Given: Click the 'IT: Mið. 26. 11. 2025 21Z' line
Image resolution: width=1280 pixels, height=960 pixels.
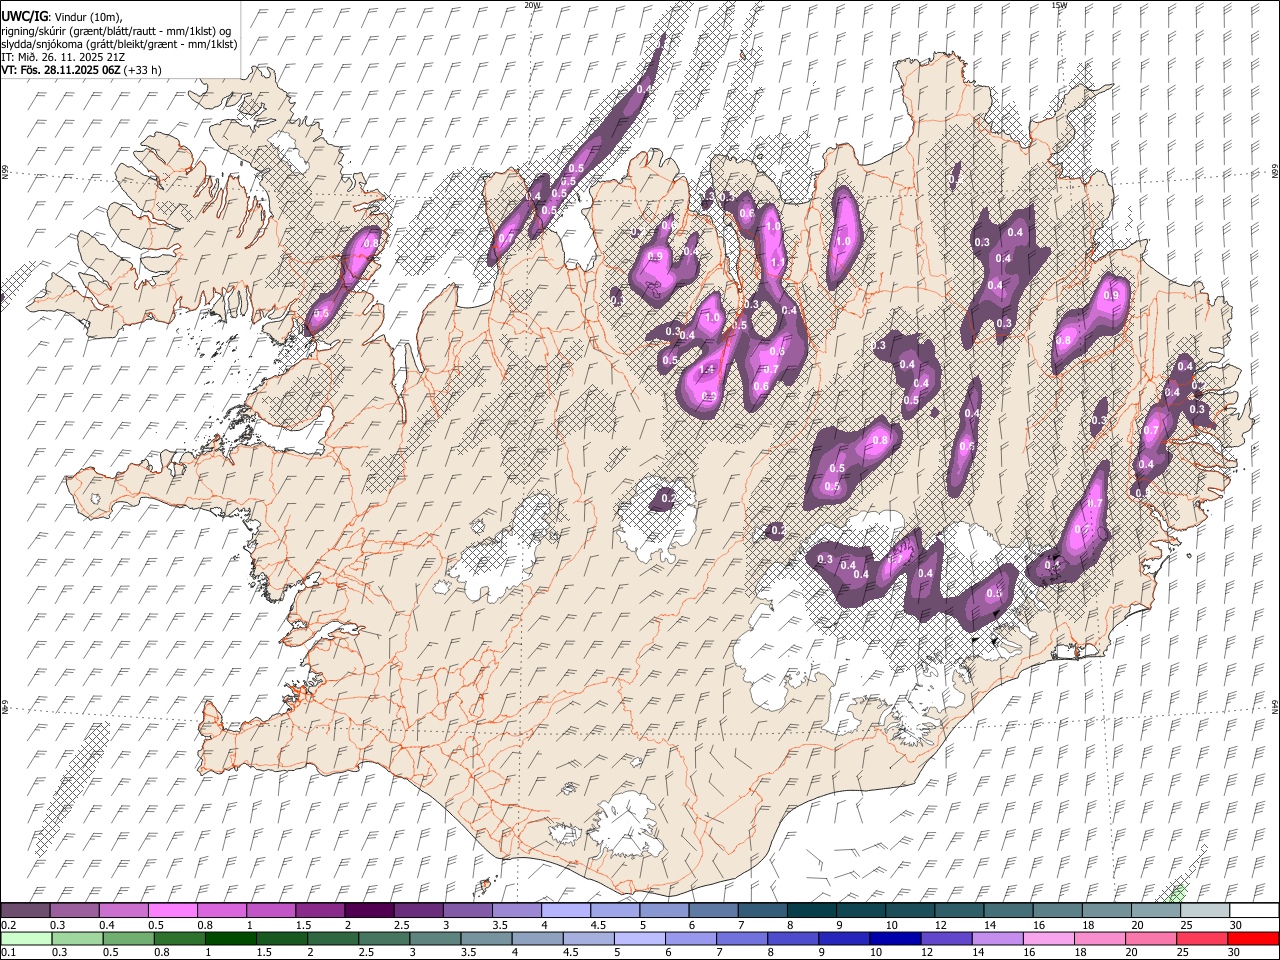Looking at the screenshot, I should [63, 57].
